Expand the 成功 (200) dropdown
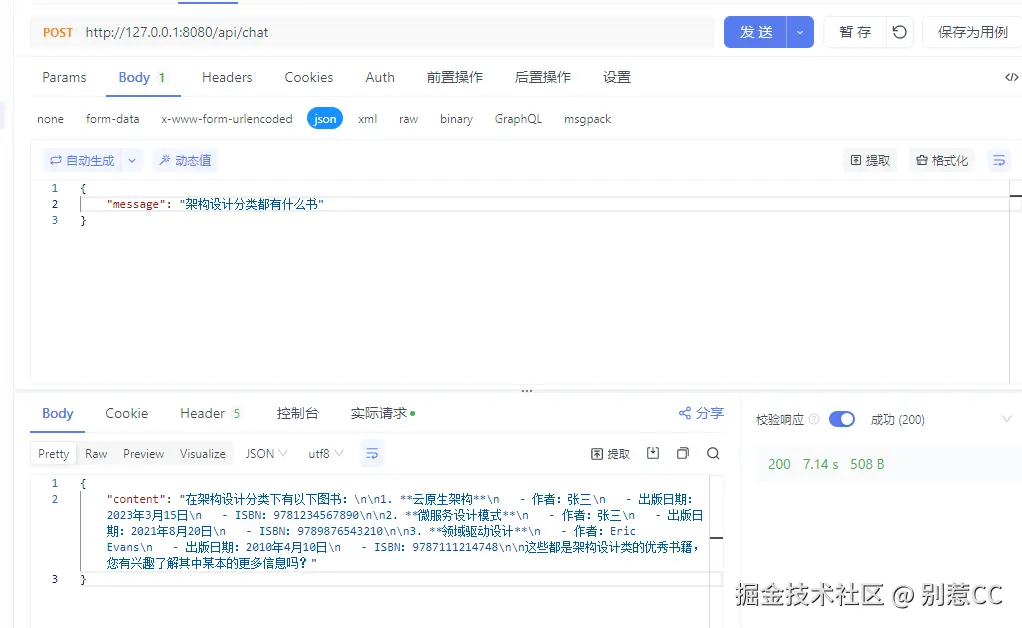Screen dimensions: 1022x628 pos(1006,419)
